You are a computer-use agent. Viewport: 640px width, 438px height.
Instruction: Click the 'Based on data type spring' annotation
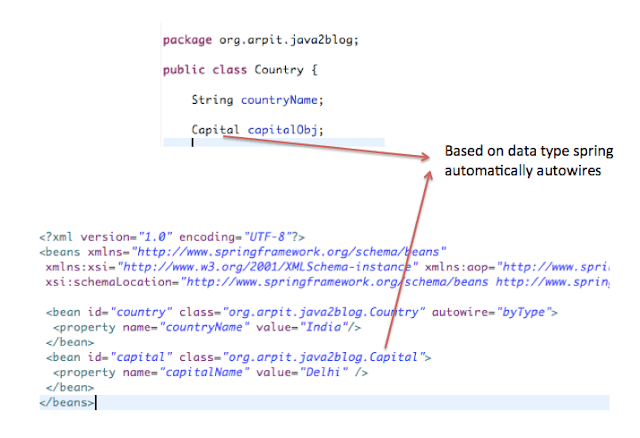coord(528,151)
